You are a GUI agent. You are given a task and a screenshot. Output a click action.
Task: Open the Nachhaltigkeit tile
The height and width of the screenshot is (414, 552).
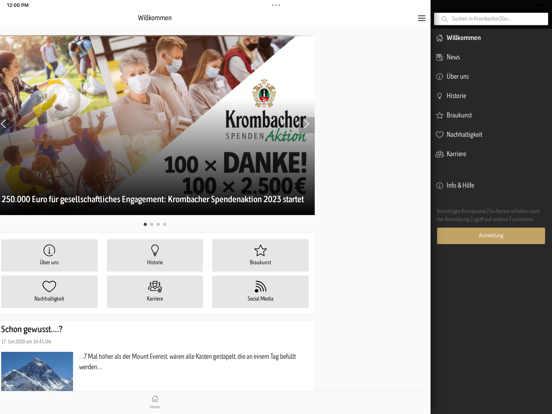coord(49,291)
